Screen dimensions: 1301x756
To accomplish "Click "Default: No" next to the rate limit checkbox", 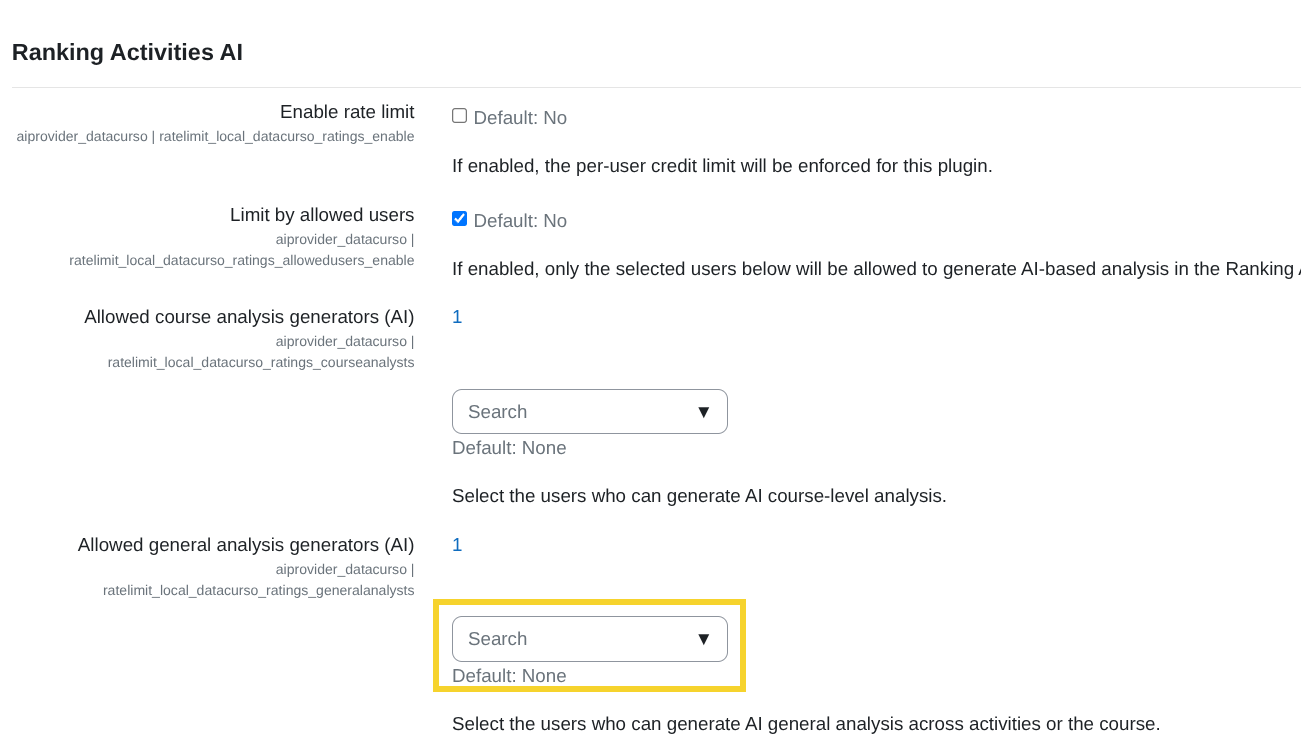I will click(520, 117).
